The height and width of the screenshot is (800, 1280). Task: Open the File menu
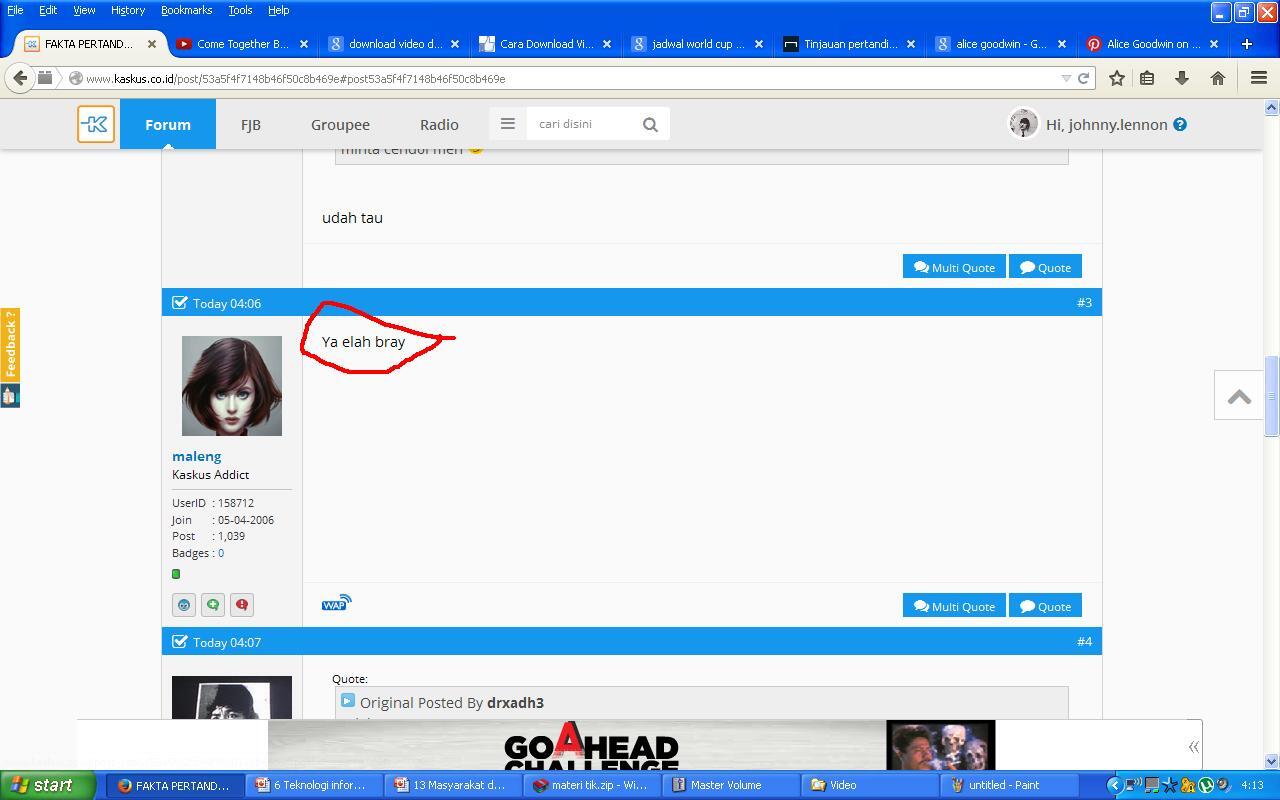pyautogui.click(x=15, y=10)
